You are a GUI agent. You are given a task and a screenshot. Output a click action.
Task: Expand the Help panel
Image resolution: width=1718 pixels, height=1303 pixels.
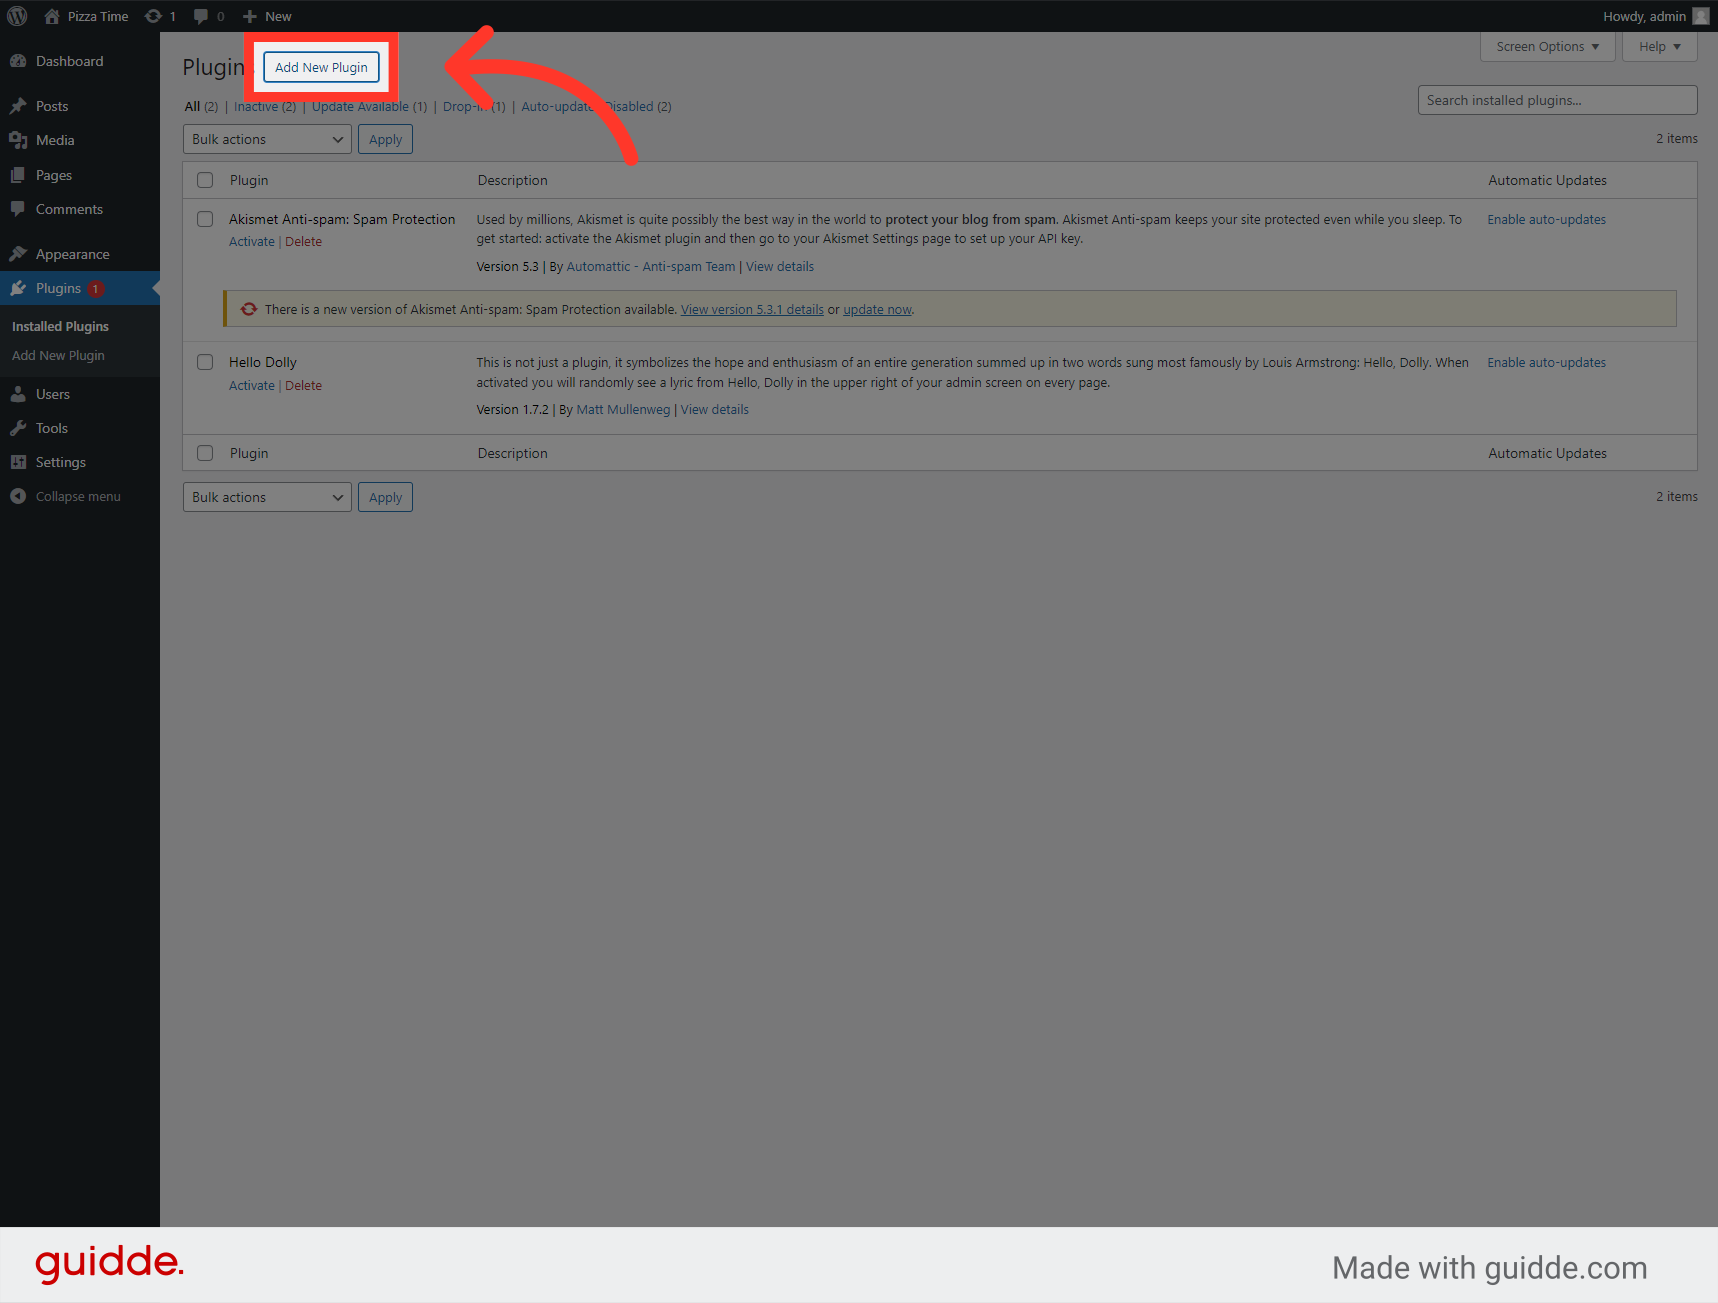1658,46
